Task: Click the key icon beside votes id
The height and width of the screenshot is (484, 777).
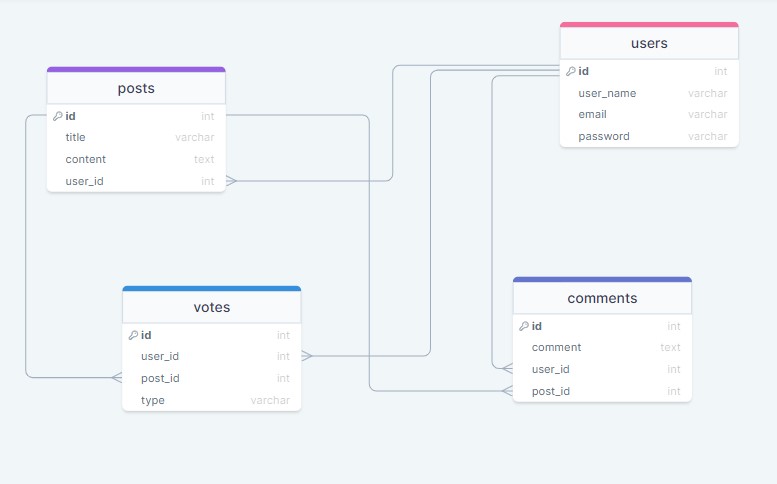Action: tap(133, 335)
